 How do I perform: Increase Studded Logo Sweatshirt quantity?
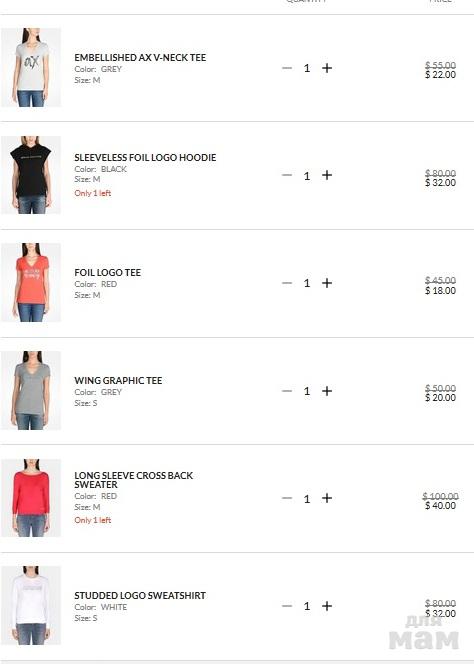coord(327,606)
